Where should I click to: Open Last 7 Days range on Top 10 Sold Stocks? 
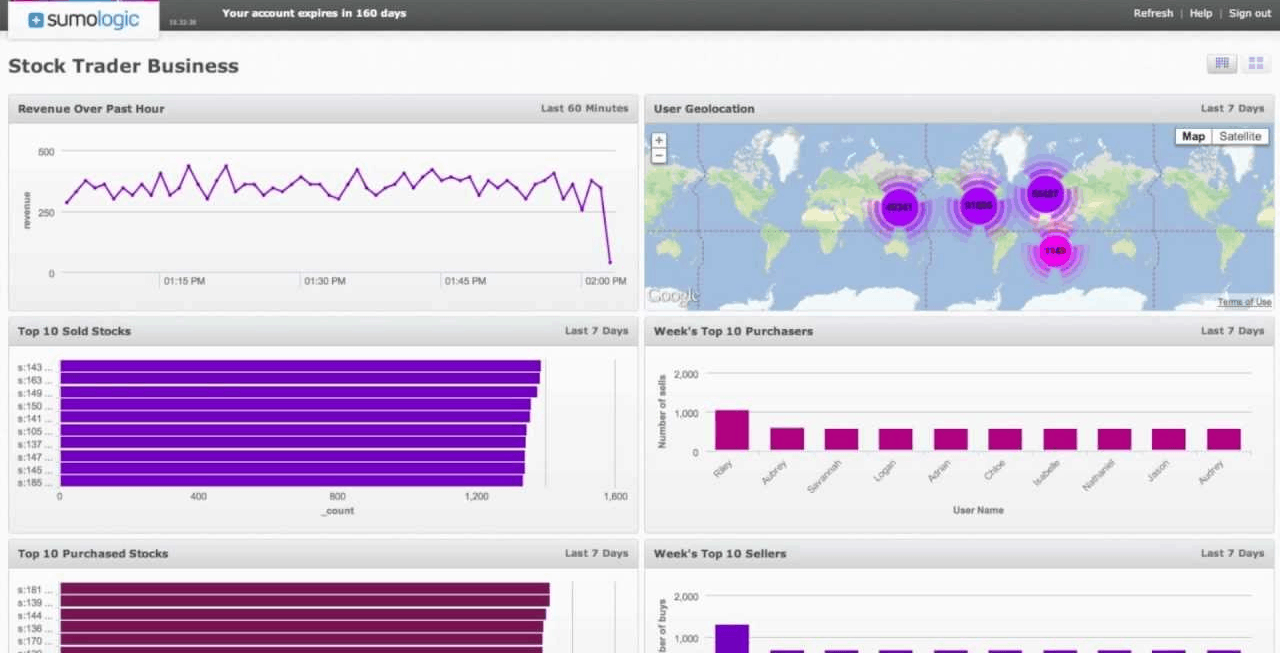click(596, 330)
